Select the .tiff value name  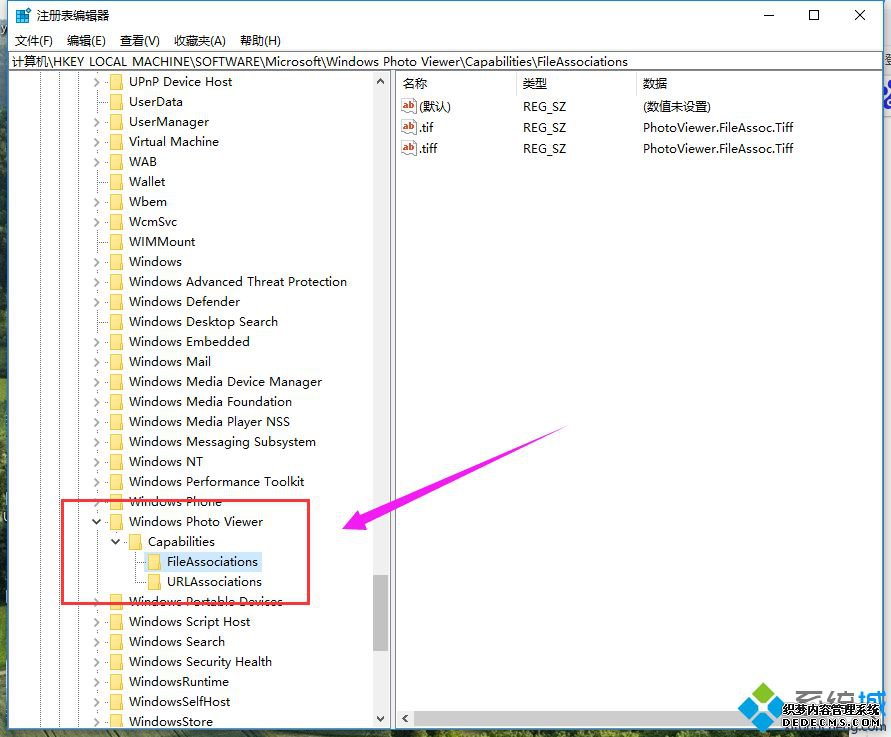point(428,148)
